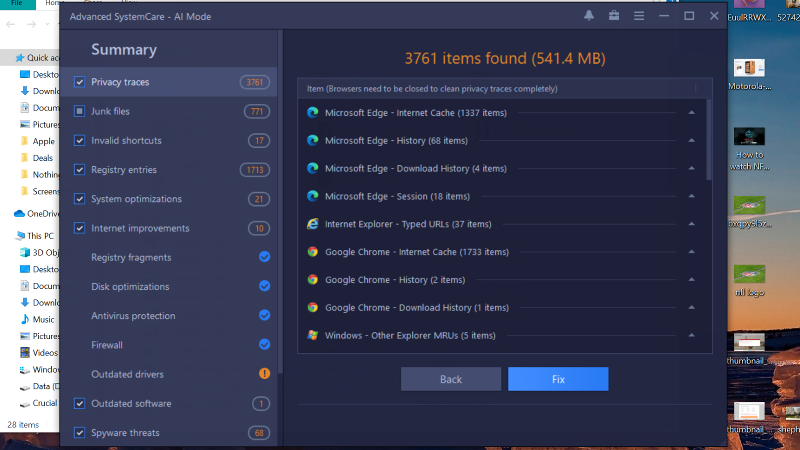Click the Chrome icon beside History row
This screenshot has width=800, height=450.
[x=313, y=280]
